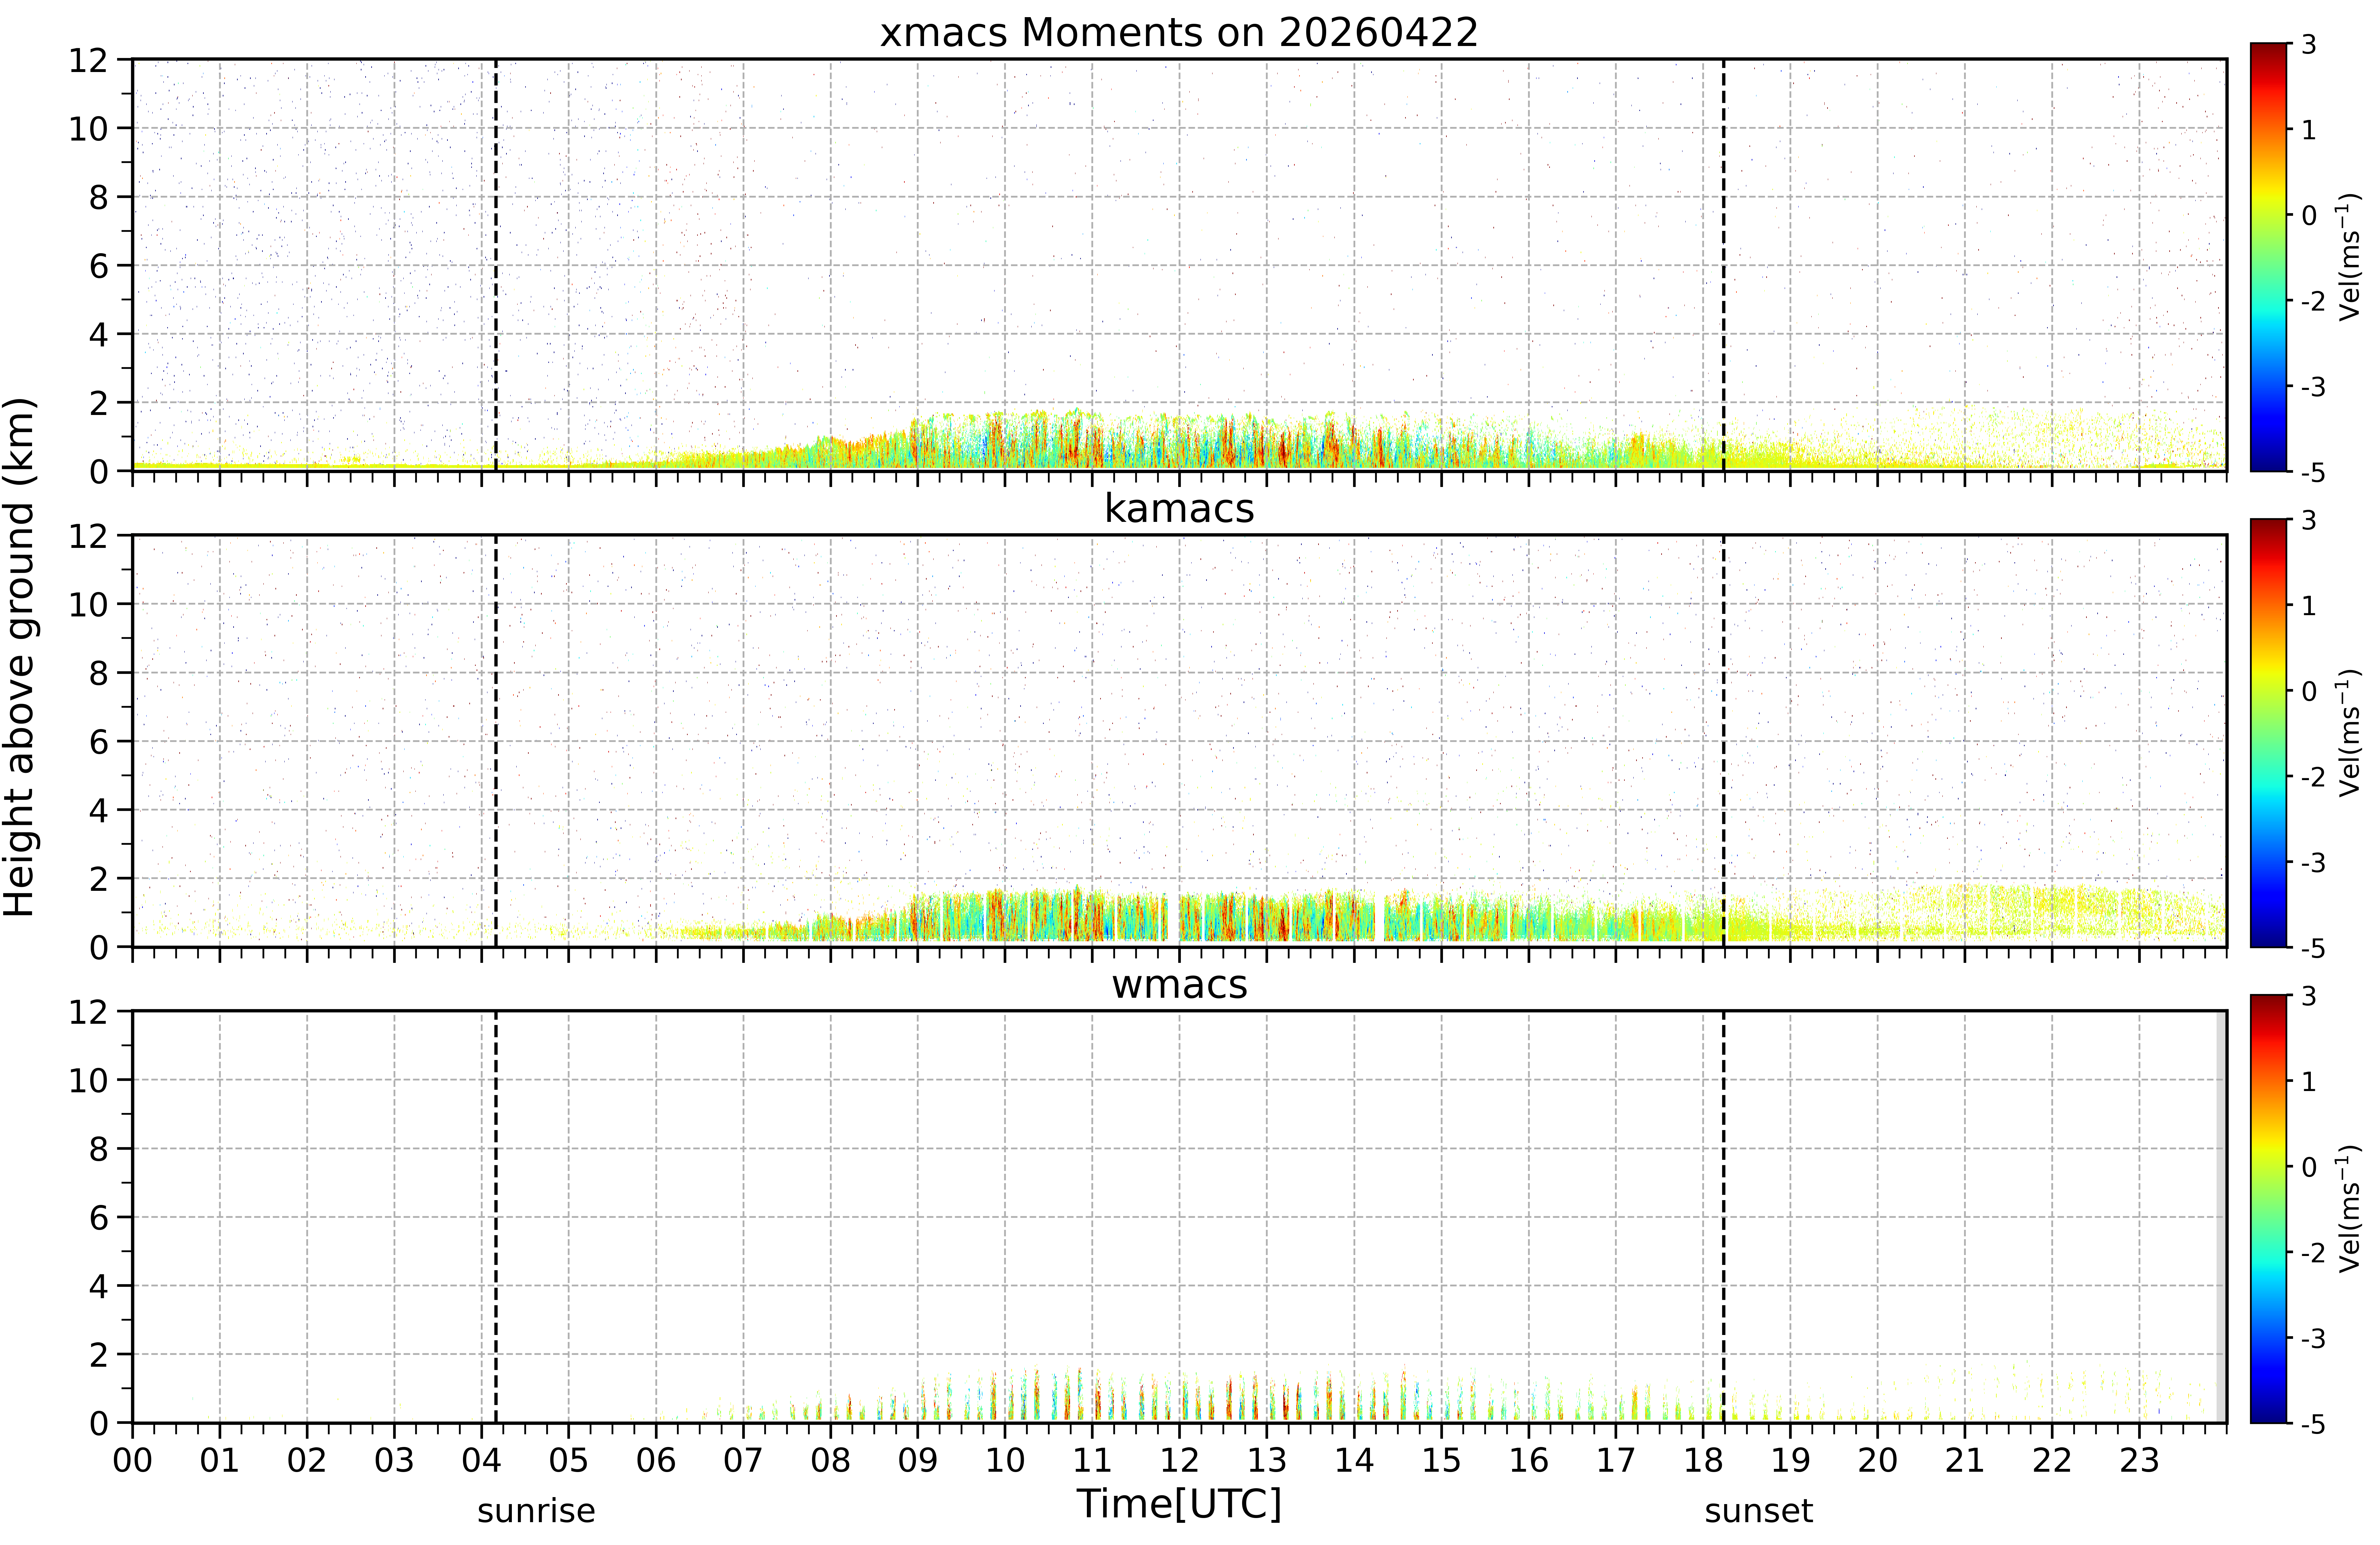Click the '19' hour tick label
This screenshot has width=2380, height=1545.
point(1790,1461)
